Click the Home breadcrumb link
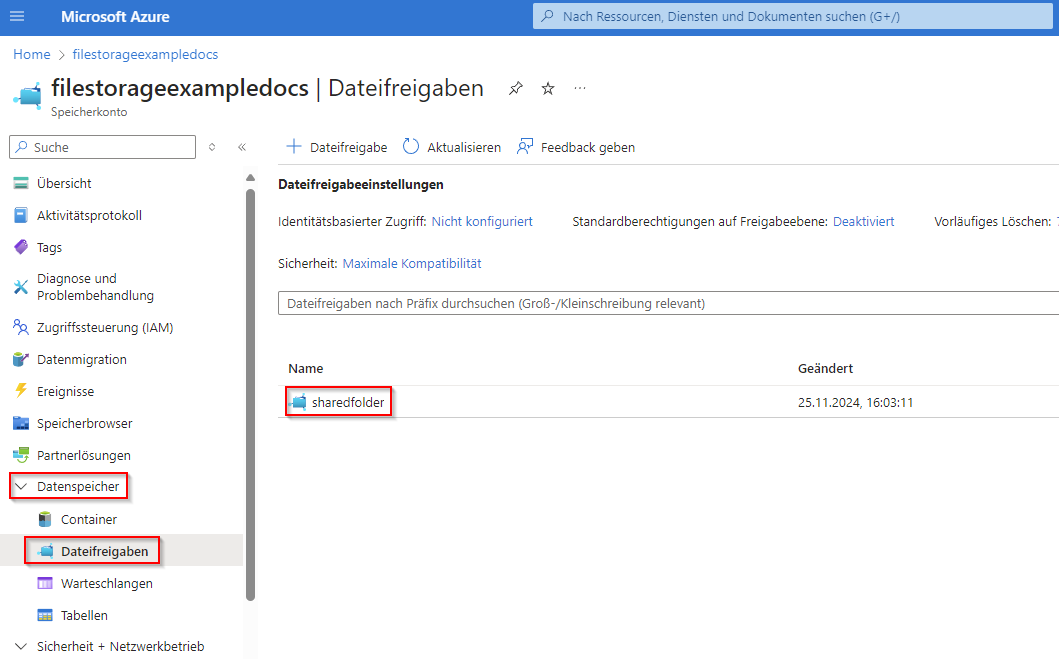This screenshot has width=1059, height=659. pos(32,54)
